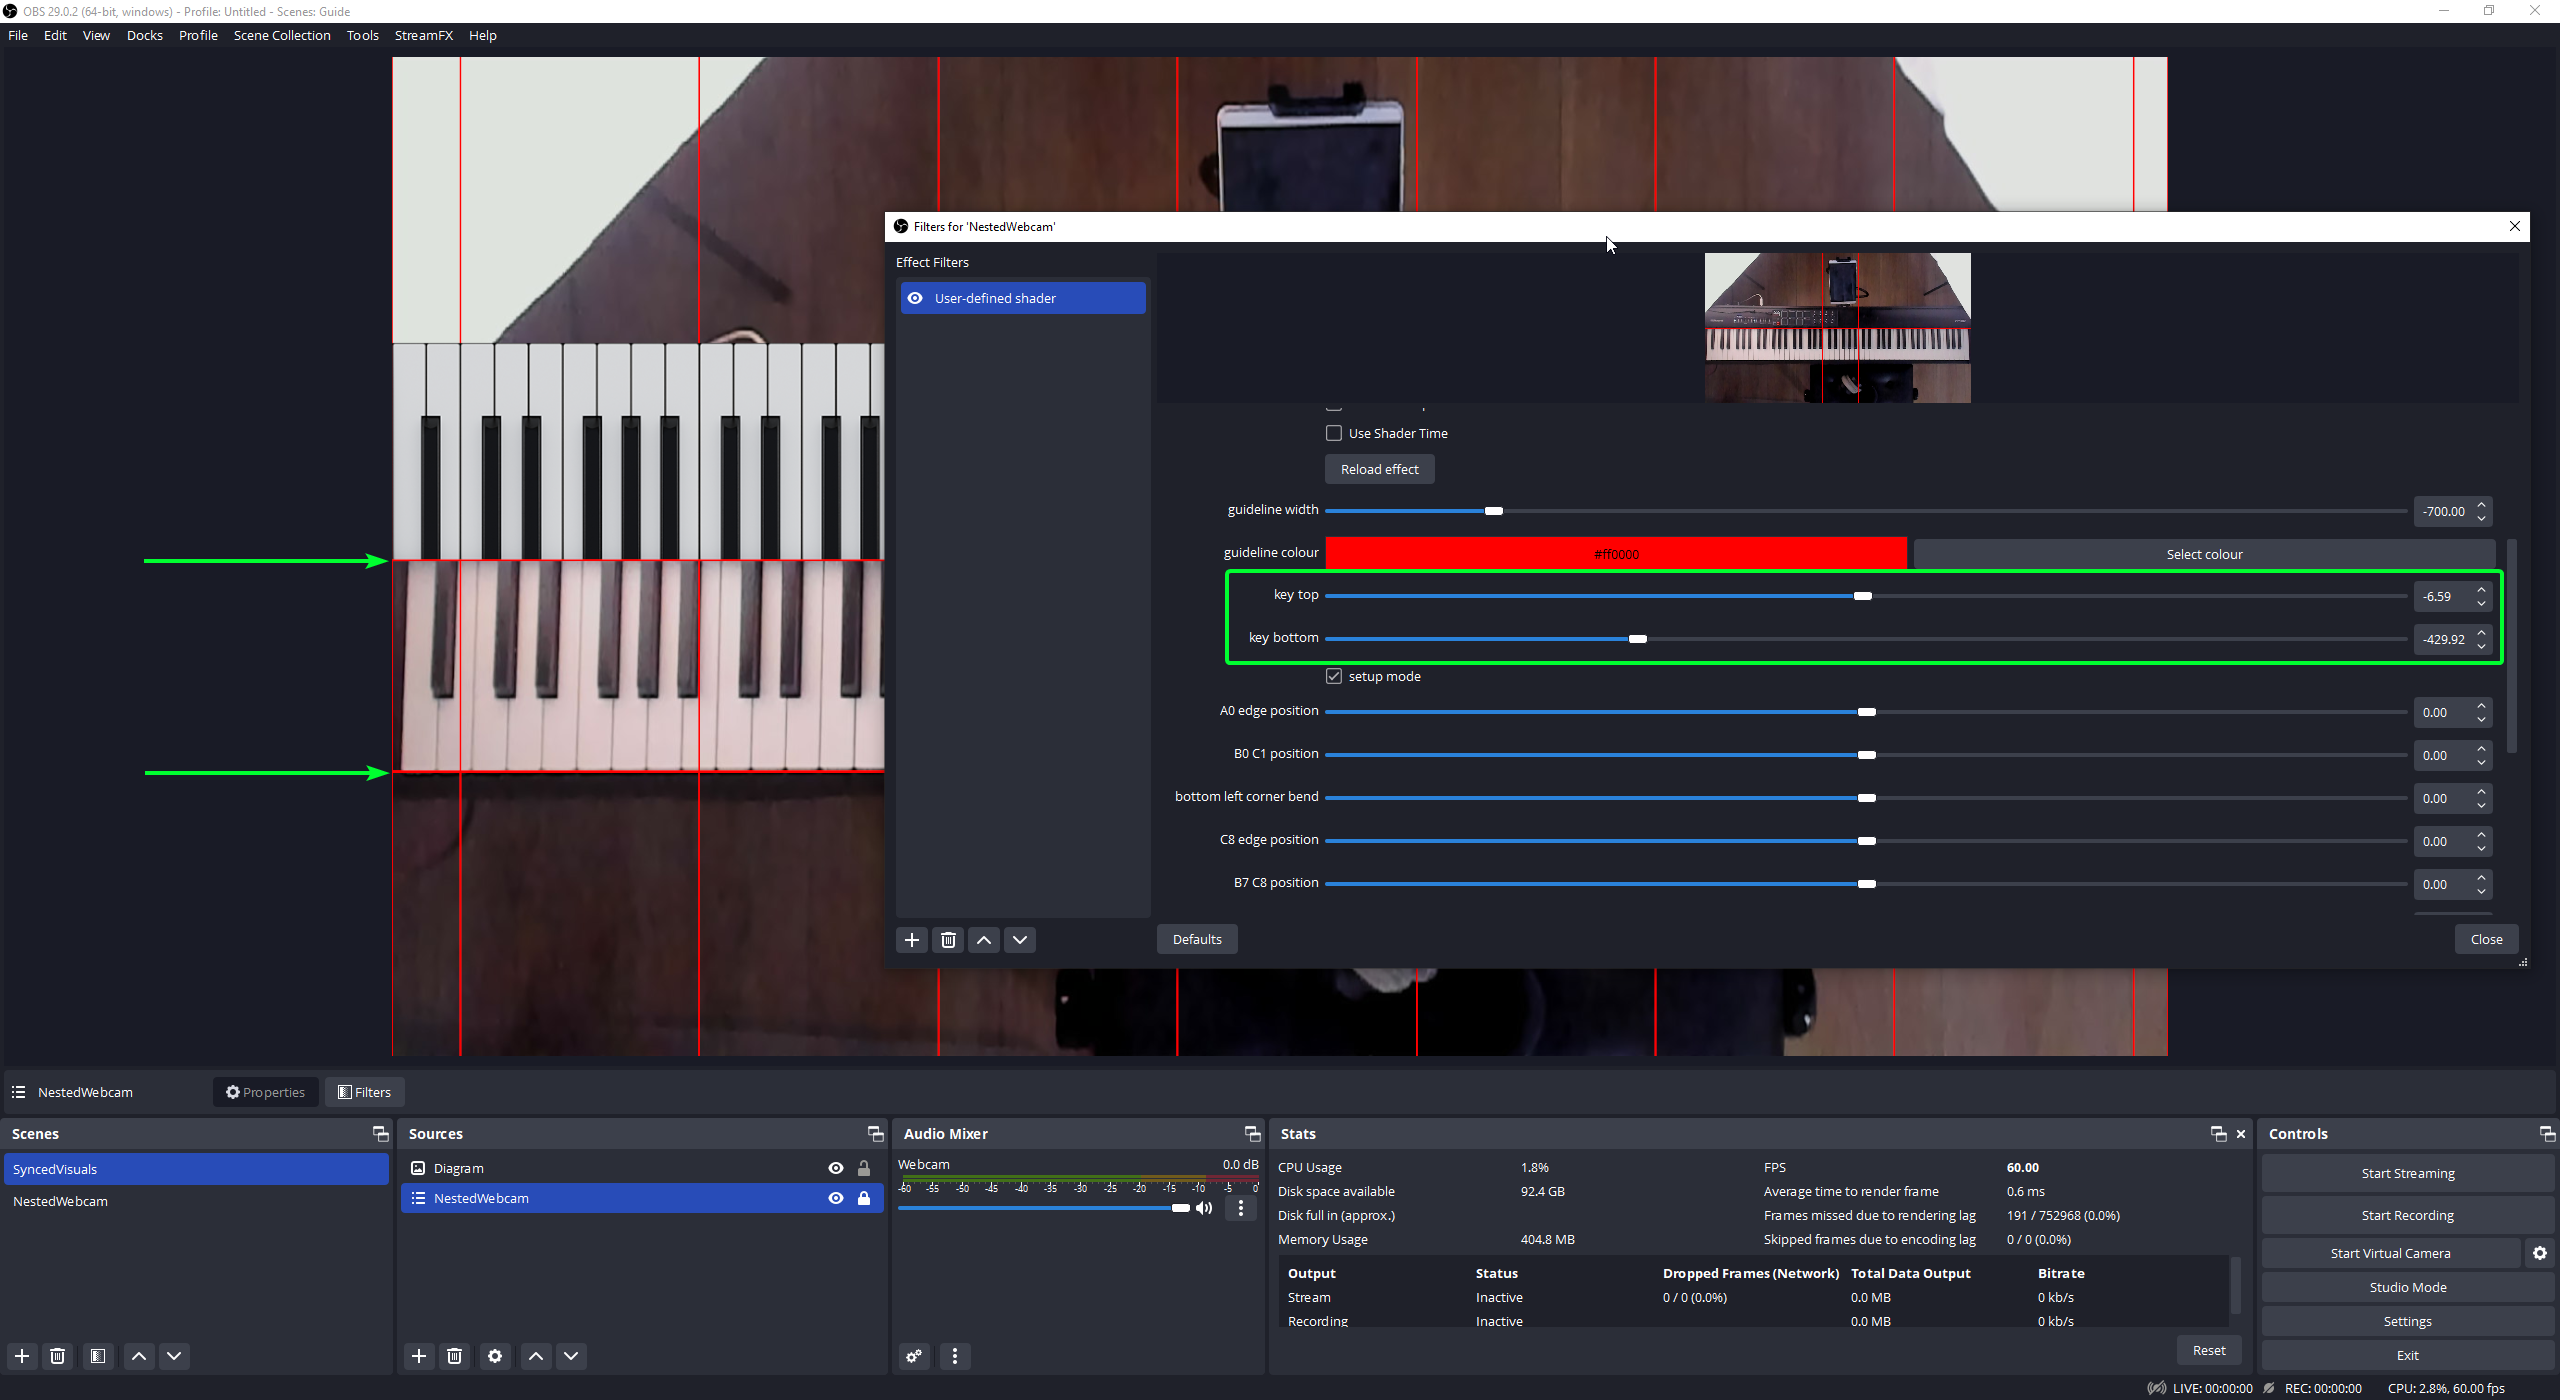2560x1400 pixels.
Task: Delete selected filter with trash icon
Action: pyautogui.click(x=948, y=940)
